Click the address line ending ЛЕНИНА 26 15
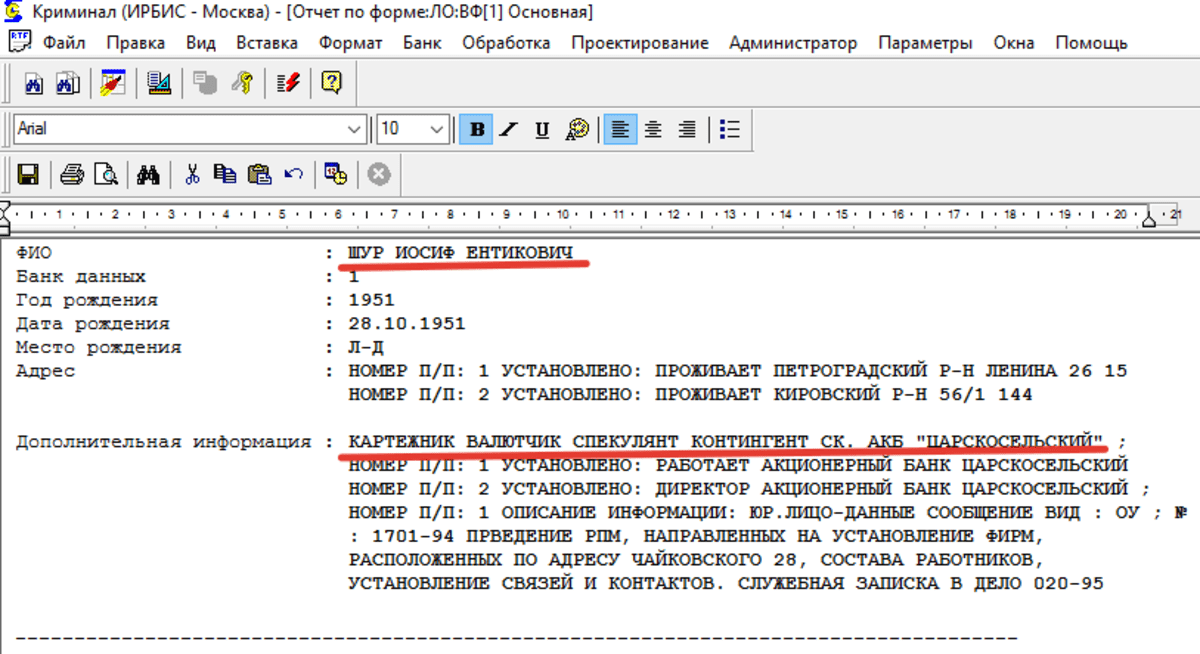 point(737,371)
